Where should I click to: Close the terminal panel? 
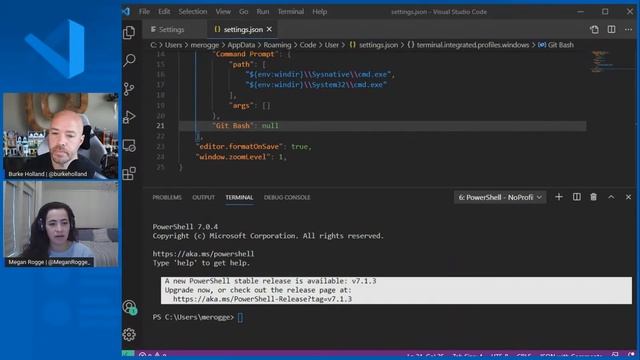click(x=628, y=197)
